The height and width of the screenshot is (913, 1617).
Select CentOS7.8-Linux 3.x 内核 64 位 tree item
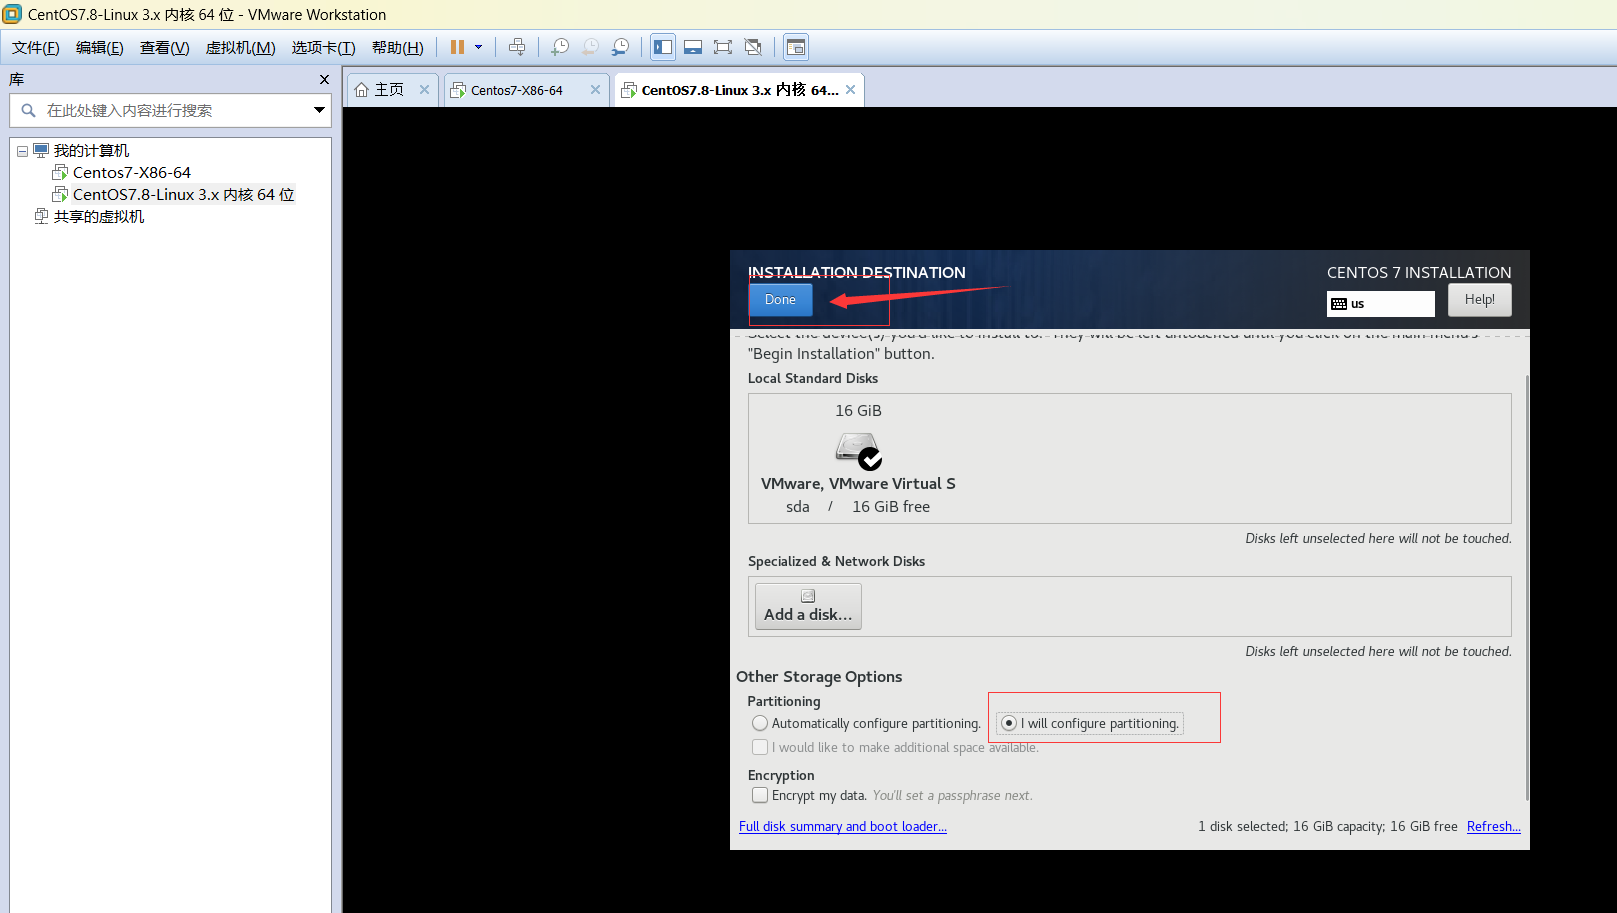click(x=184, y=195)
